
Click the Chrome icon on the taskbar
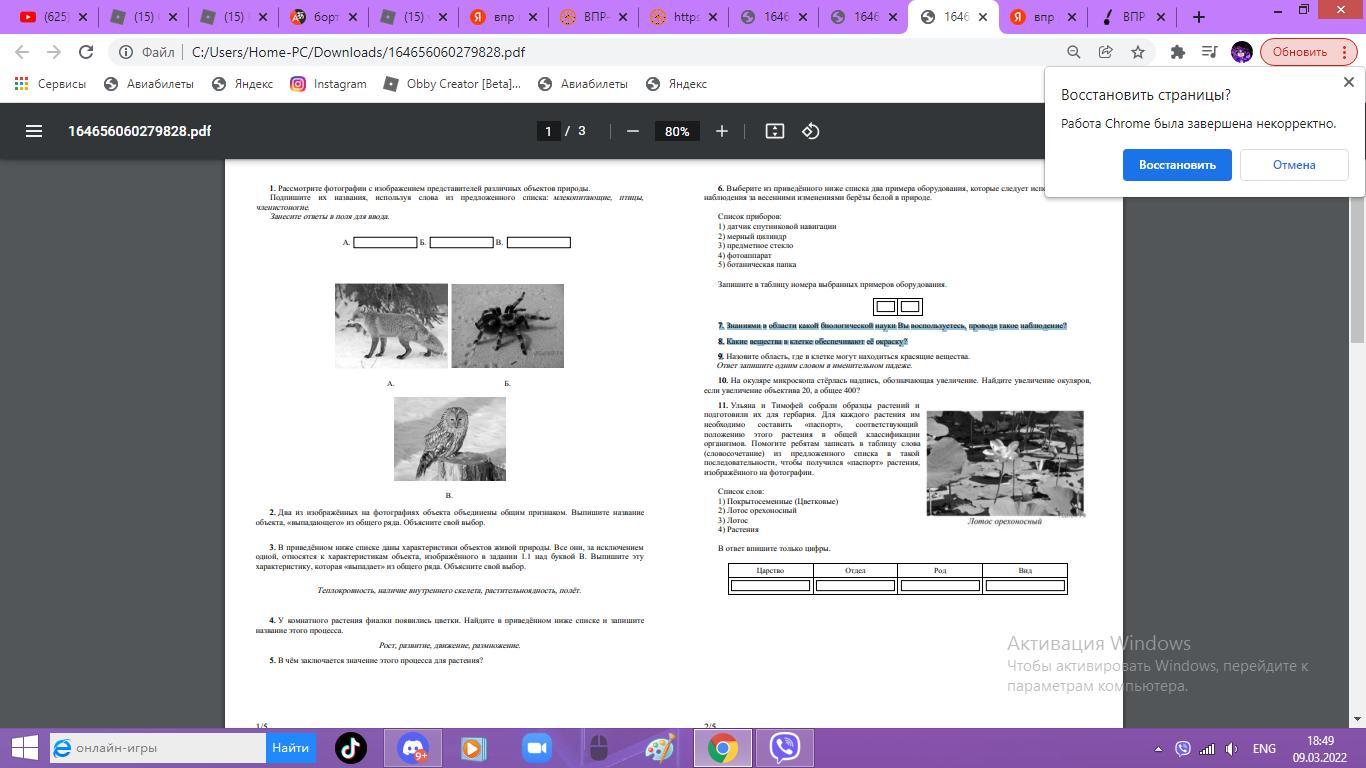click(x=723, y=748)
